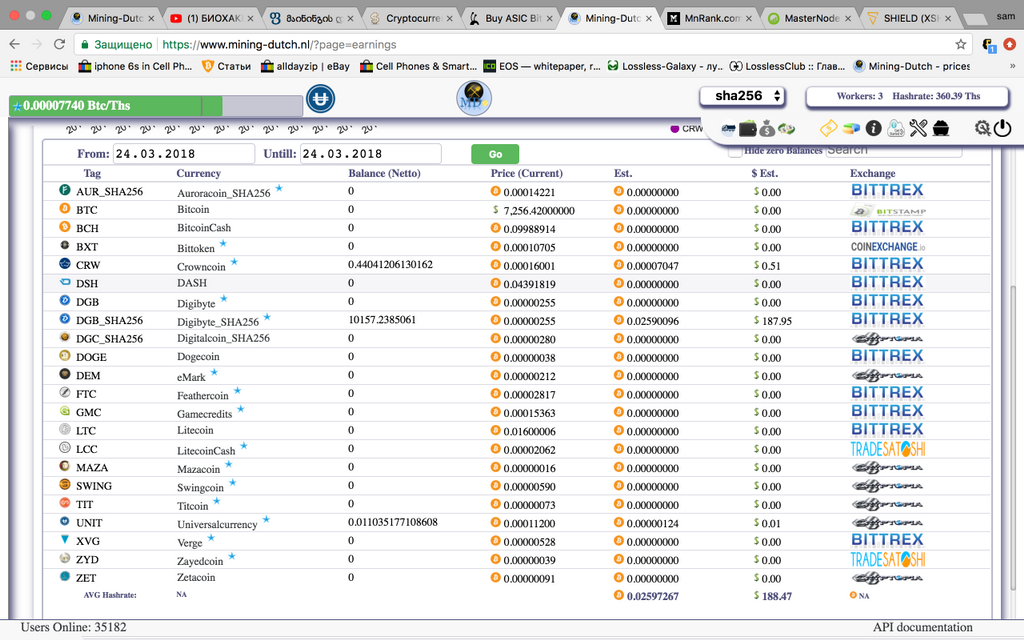Click the Exchange column header
Image resolution: width=1024 pixels, height=640 pixels.
[872, 173]
